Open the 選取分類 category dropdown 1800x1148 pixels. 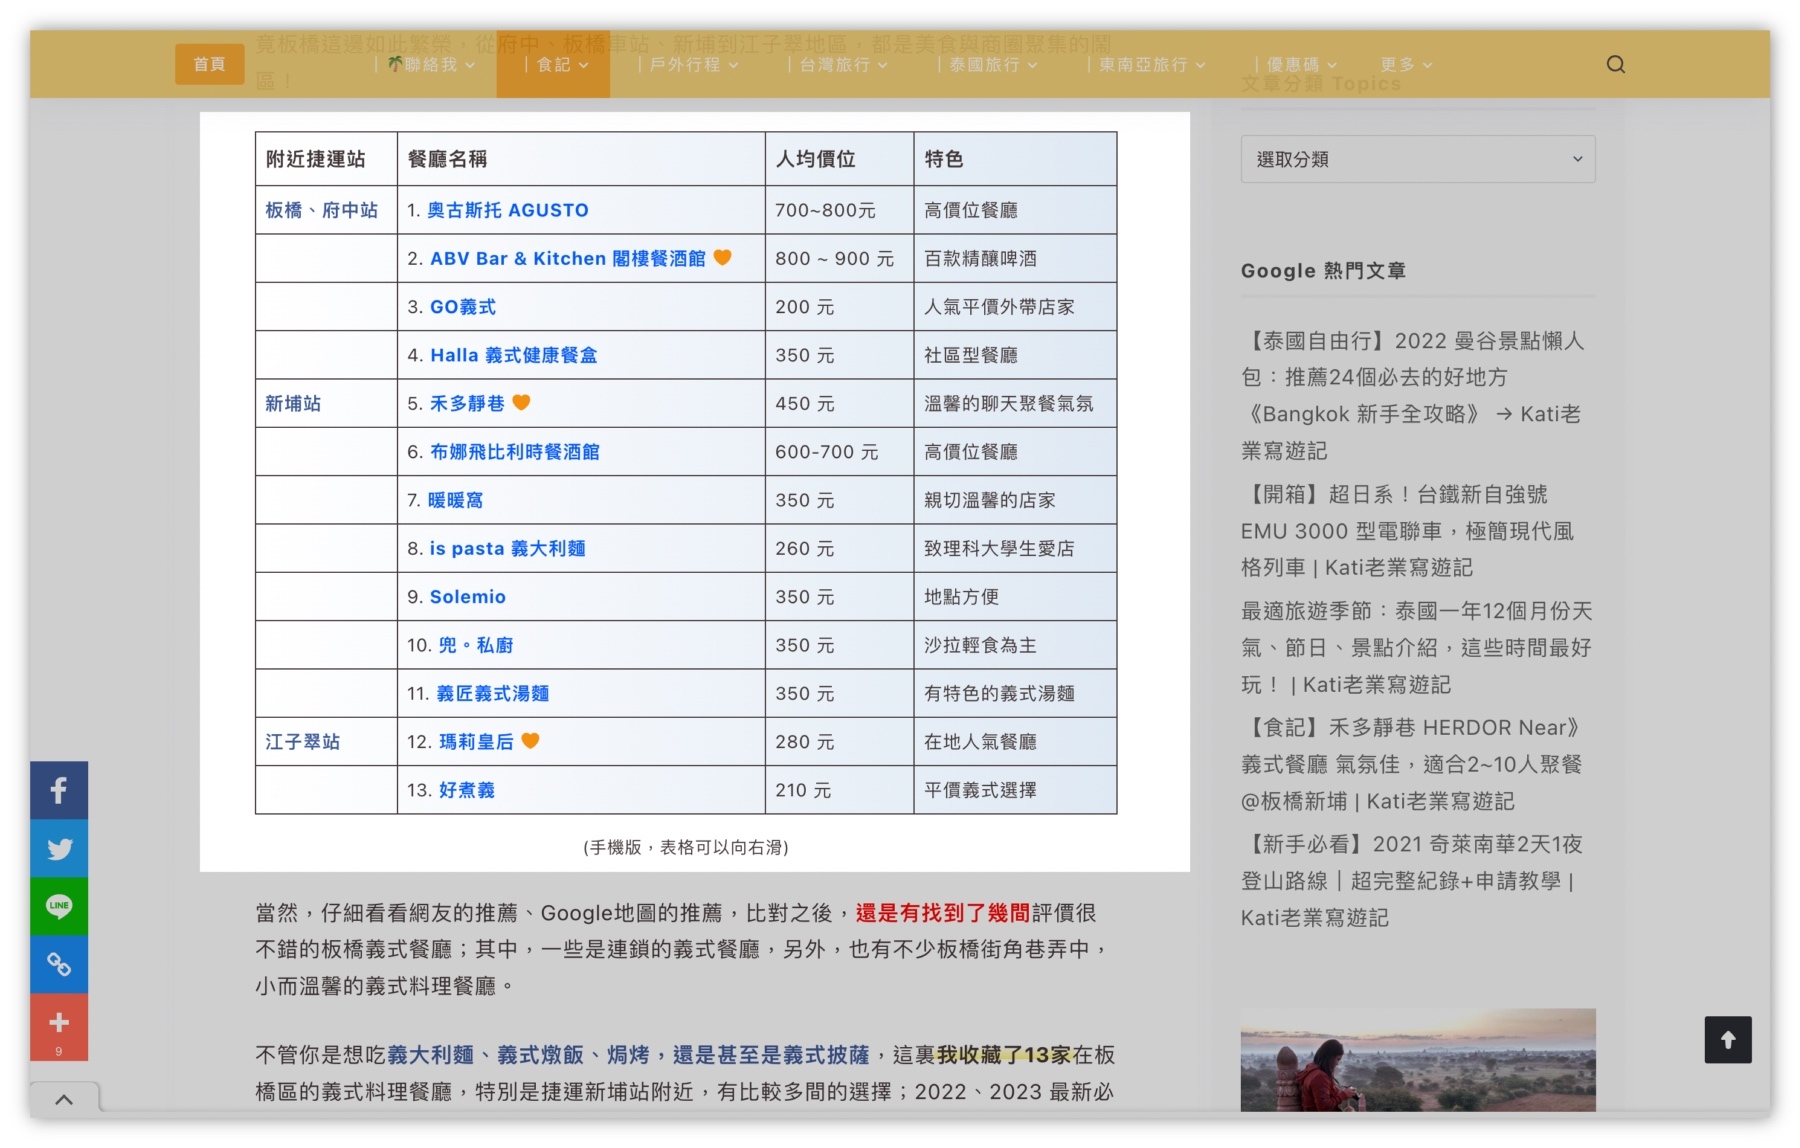[x=1417, y=159]
